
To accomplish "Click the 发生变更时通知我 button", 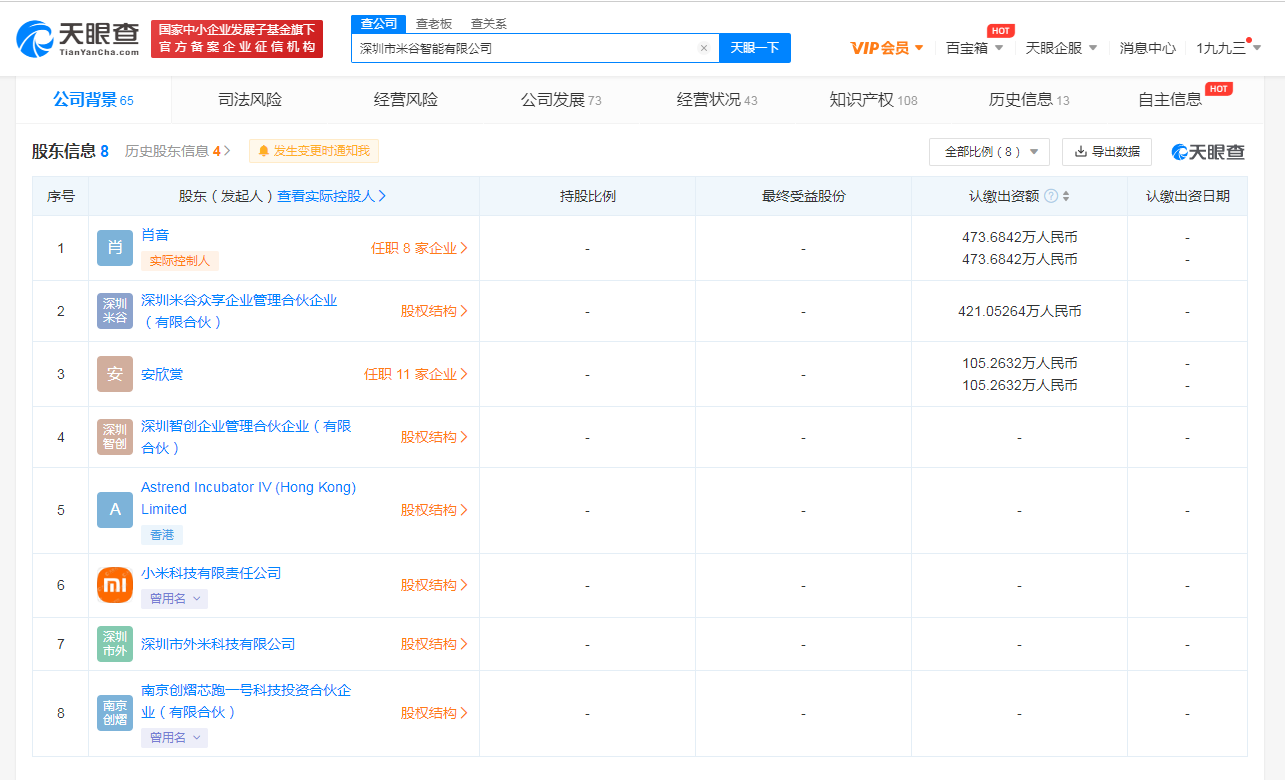I will point(314,151).
